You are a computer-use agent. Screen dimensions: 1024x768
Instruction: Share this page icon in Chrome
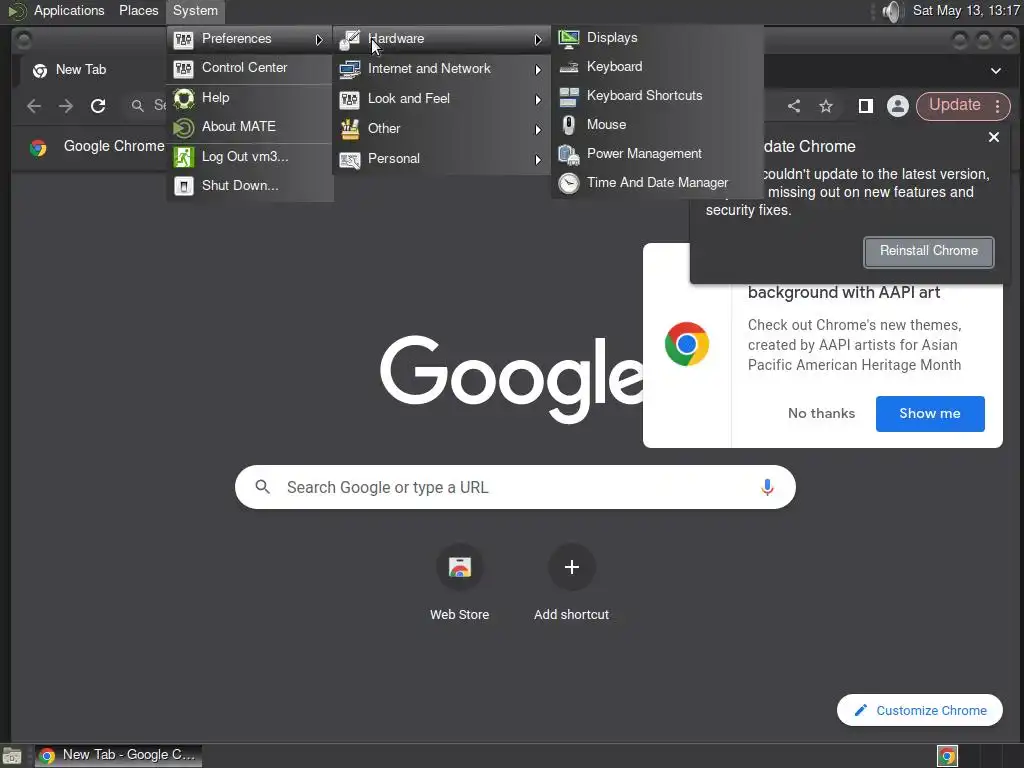click(x=794, y=106)
